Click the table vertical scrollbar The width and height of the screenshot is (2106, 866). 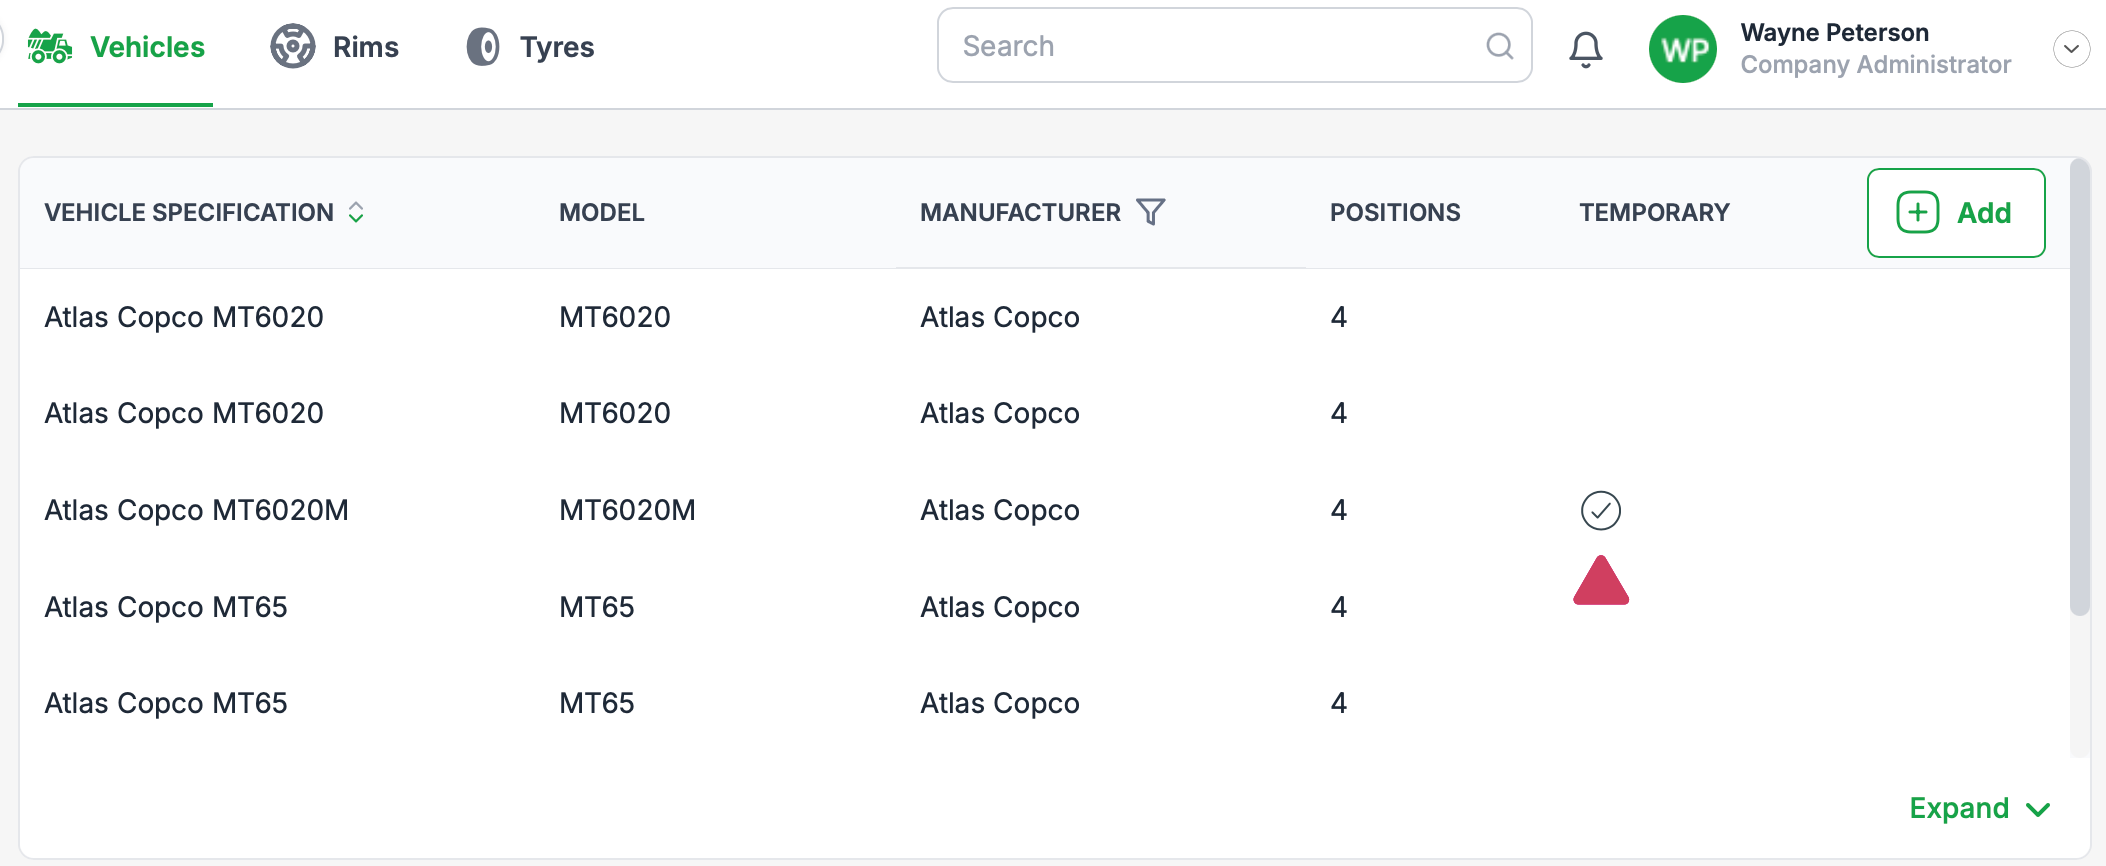(2079, 400)
